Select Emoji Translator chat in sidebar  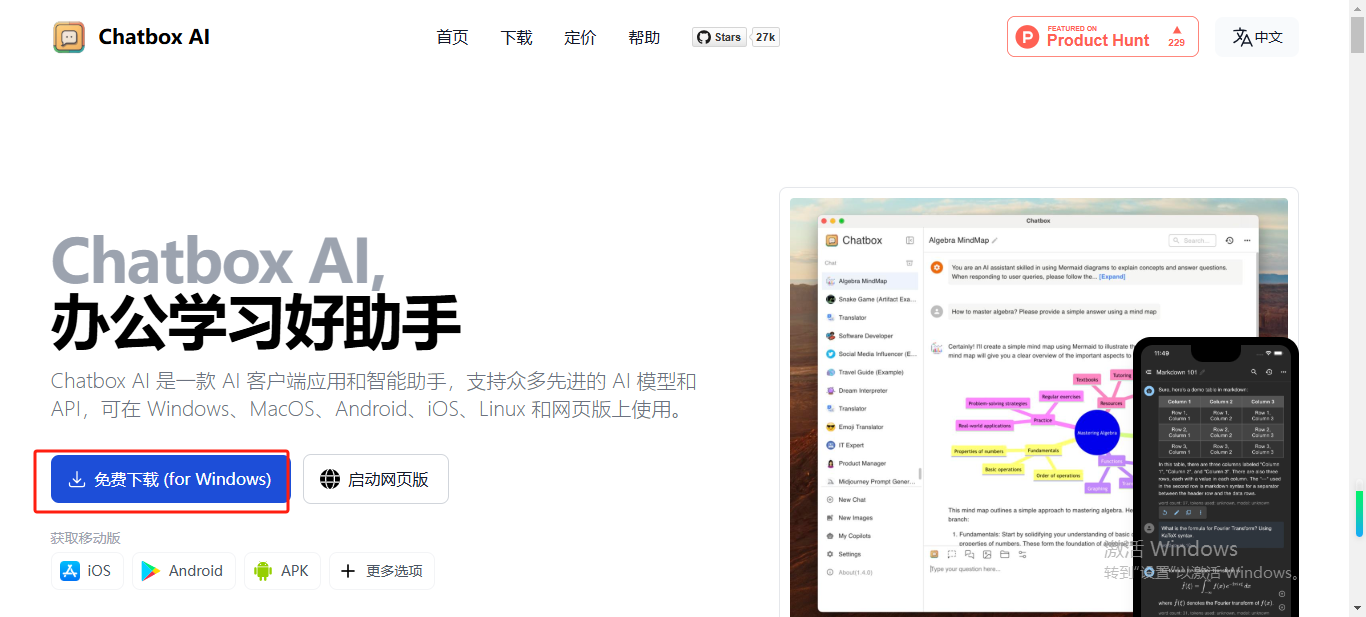pos(870,427)
